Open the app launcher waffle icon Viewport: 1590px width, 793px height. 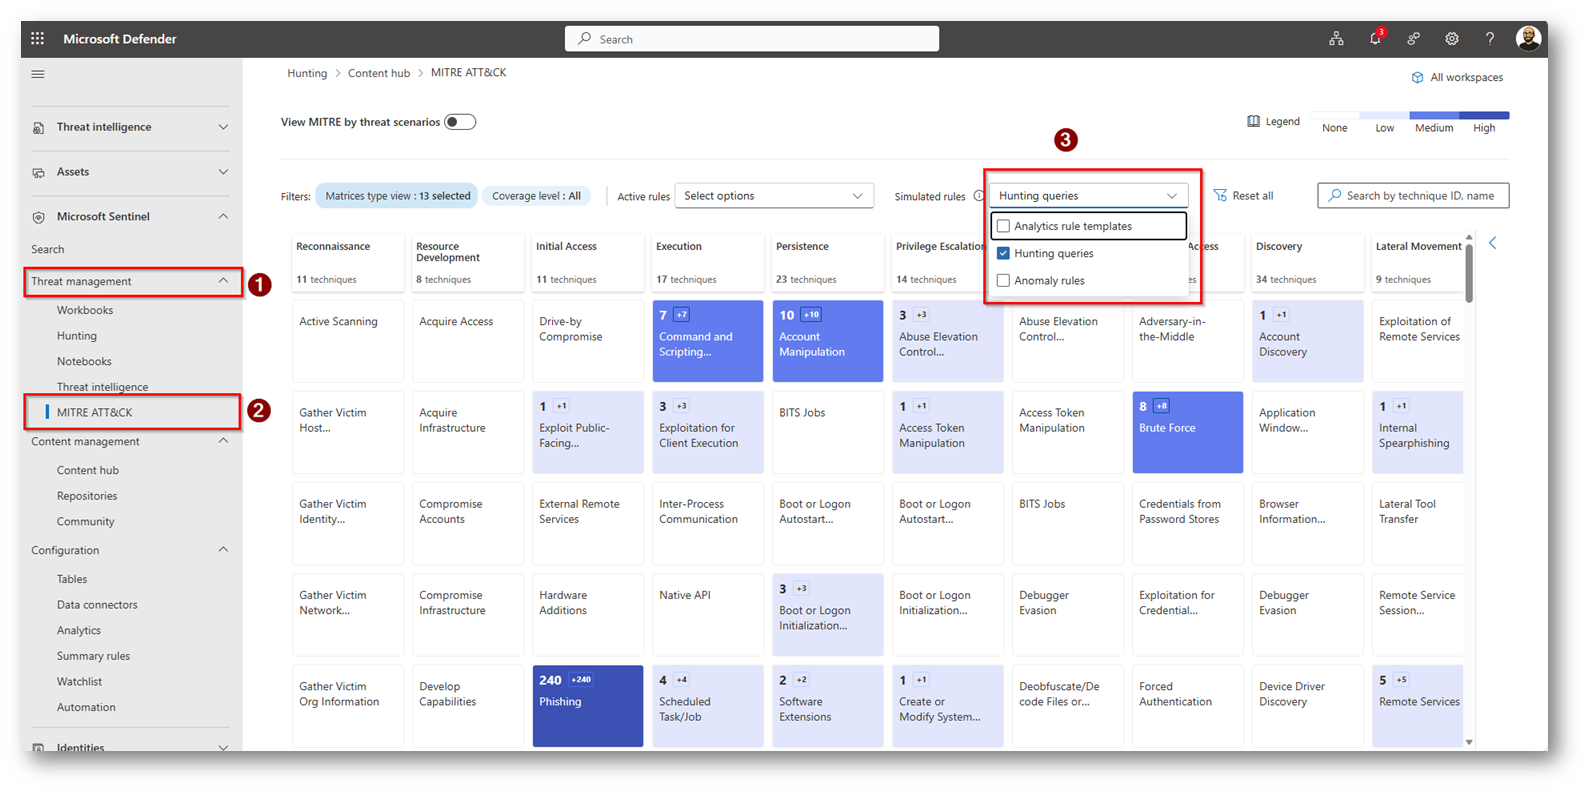(38, 39)
